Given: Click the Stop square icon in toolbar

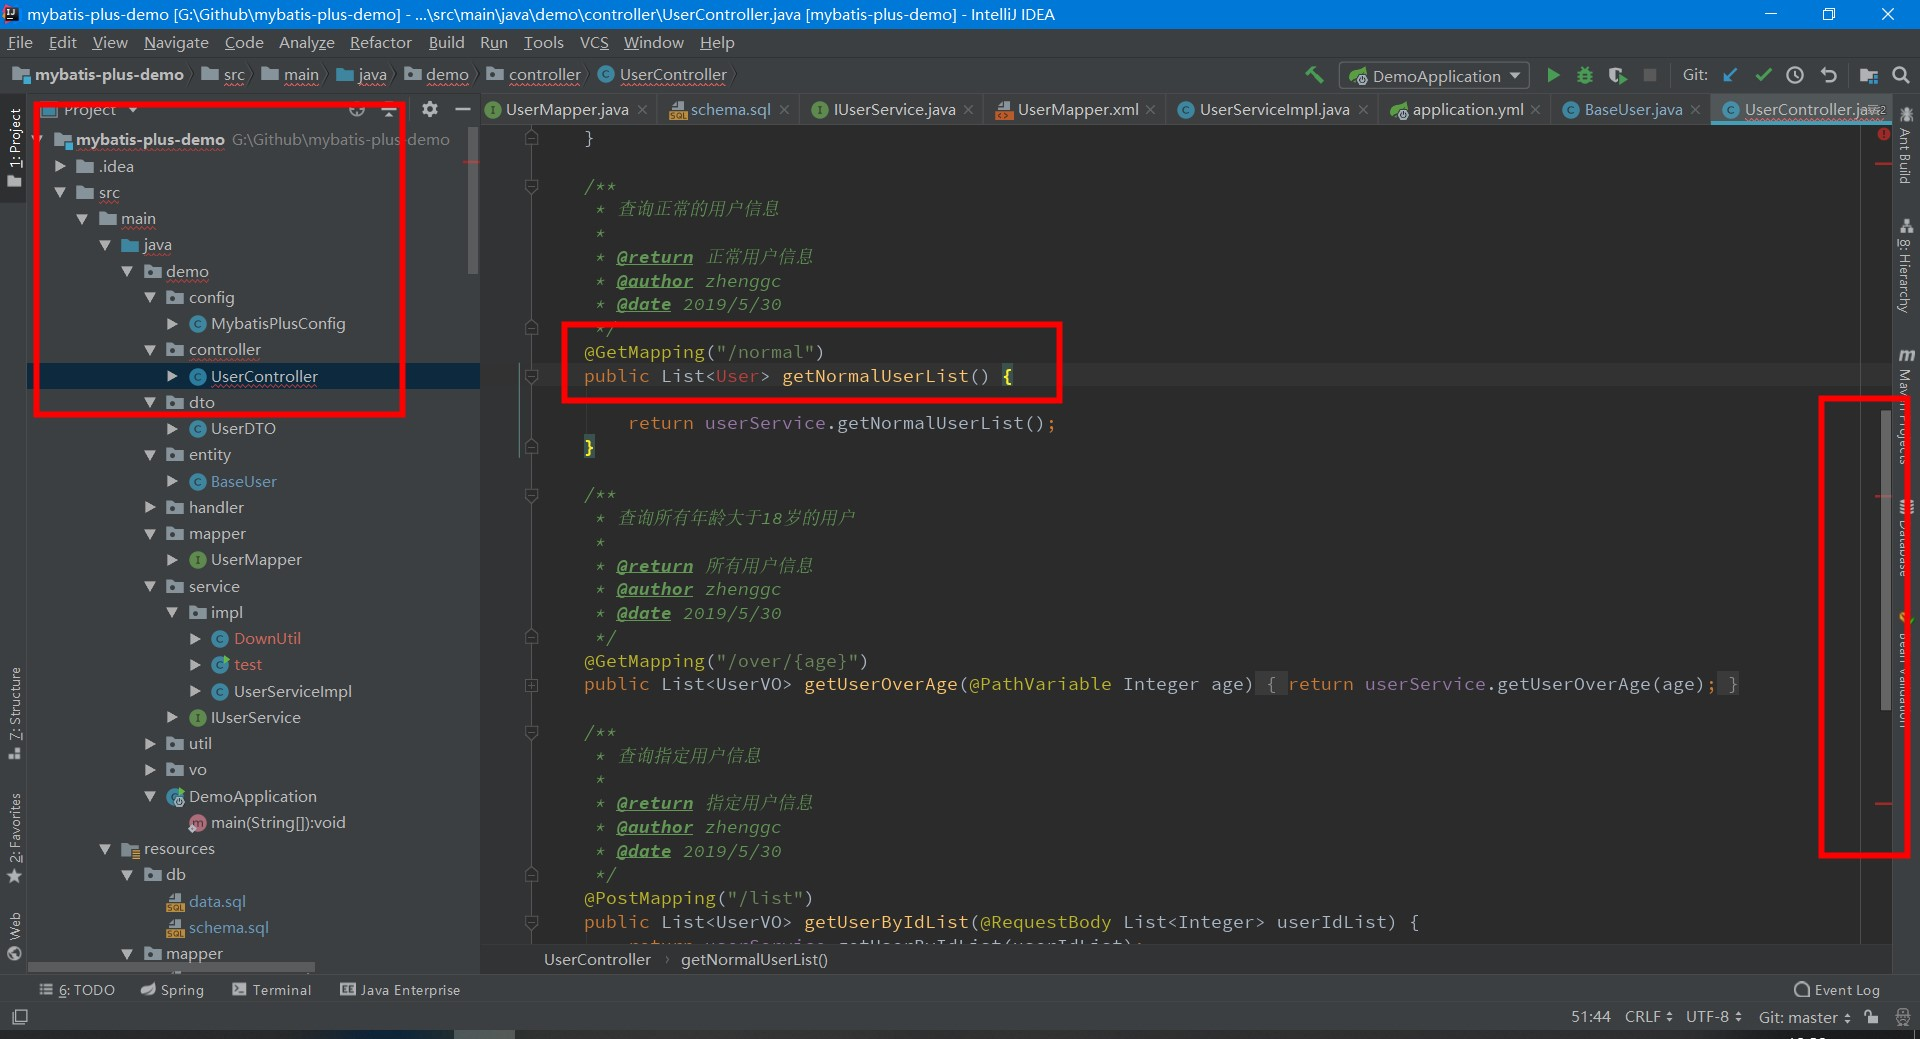Looking at the screenshot, I should [x=1650, y=75].
